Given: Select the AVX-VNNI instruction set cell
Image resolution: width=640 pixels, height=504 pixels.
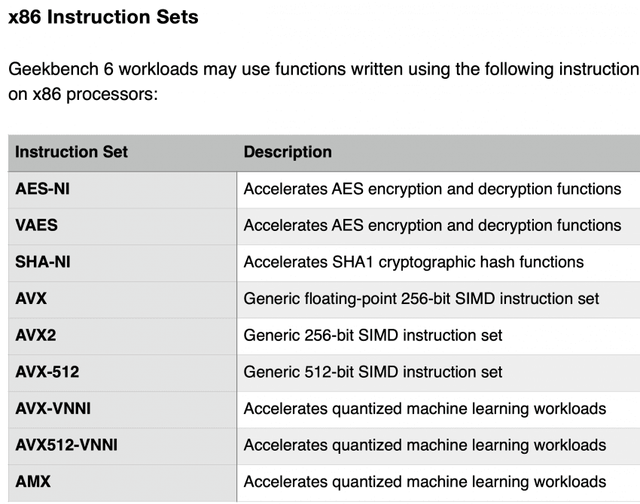Looking at the screenshot, I should (x=54, y=408).
